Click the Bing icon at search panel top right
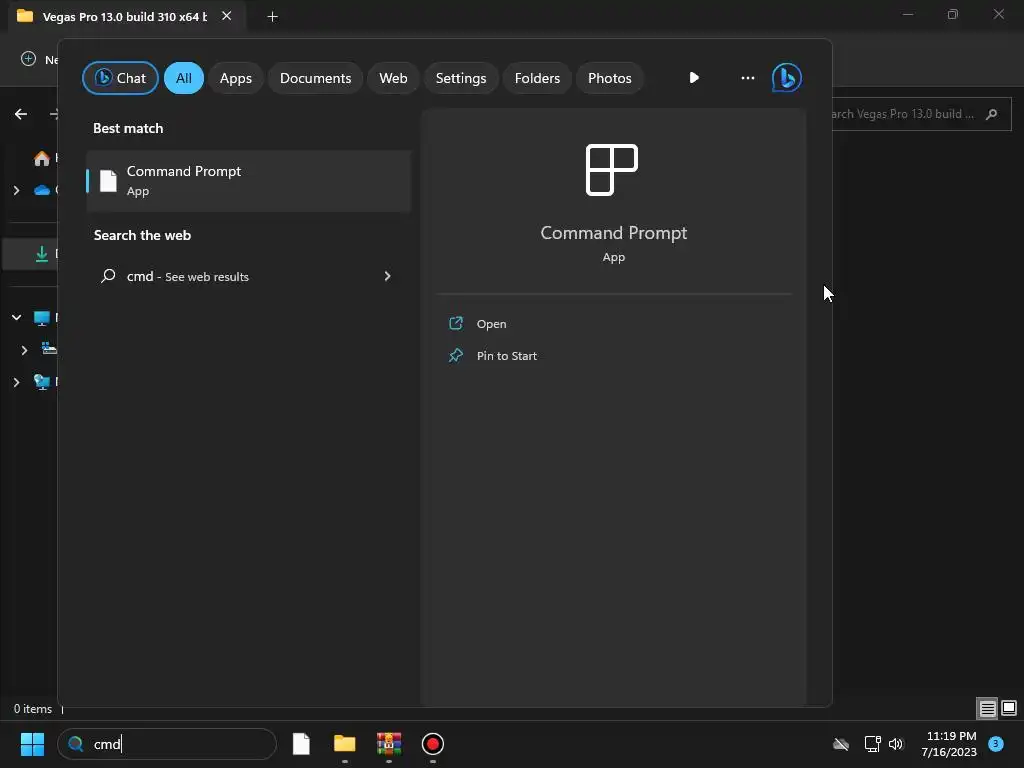Screen dimensions: 1024x768 (x=786, y=78)
